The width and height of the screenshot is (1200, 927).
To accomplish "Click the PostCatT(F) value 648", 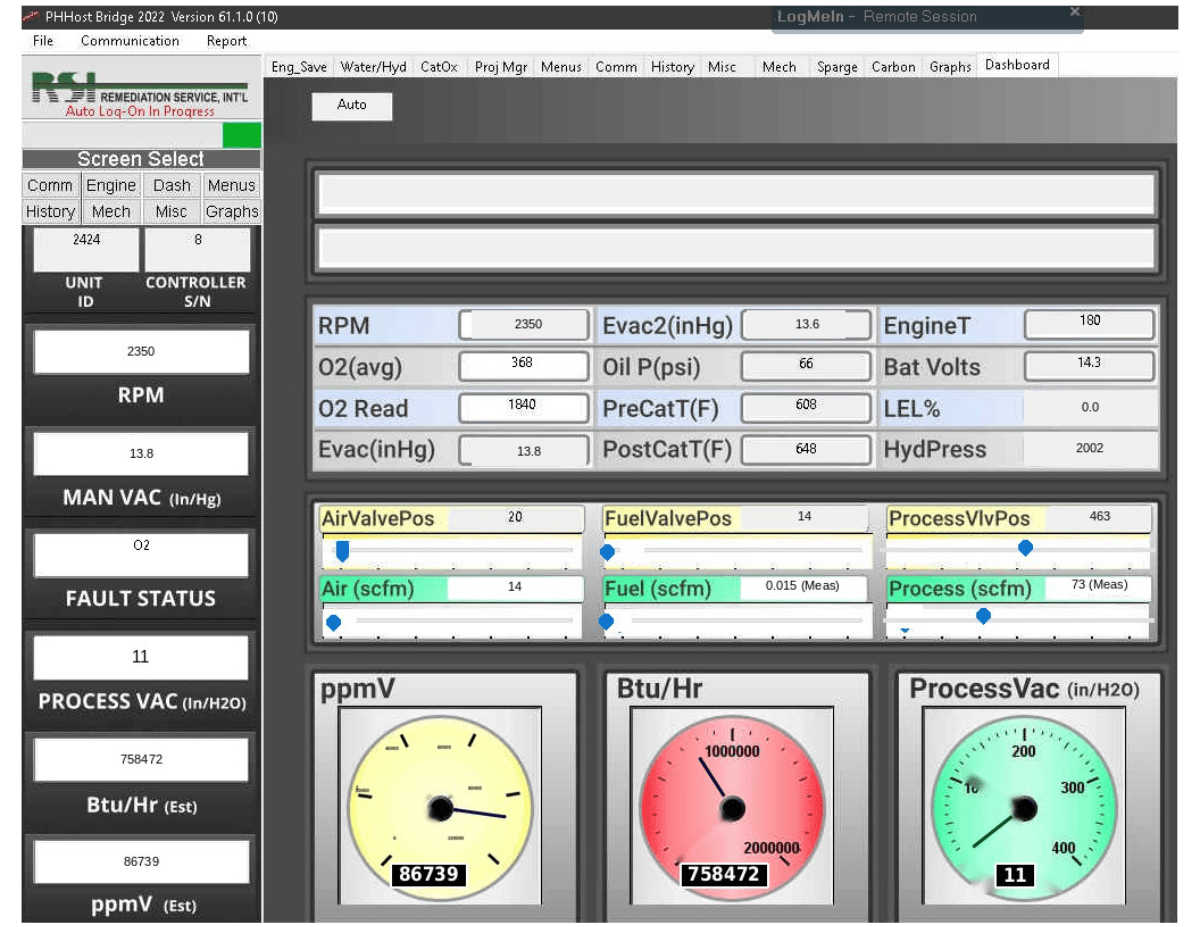I will pyautogui.click(x=808, y=451).
